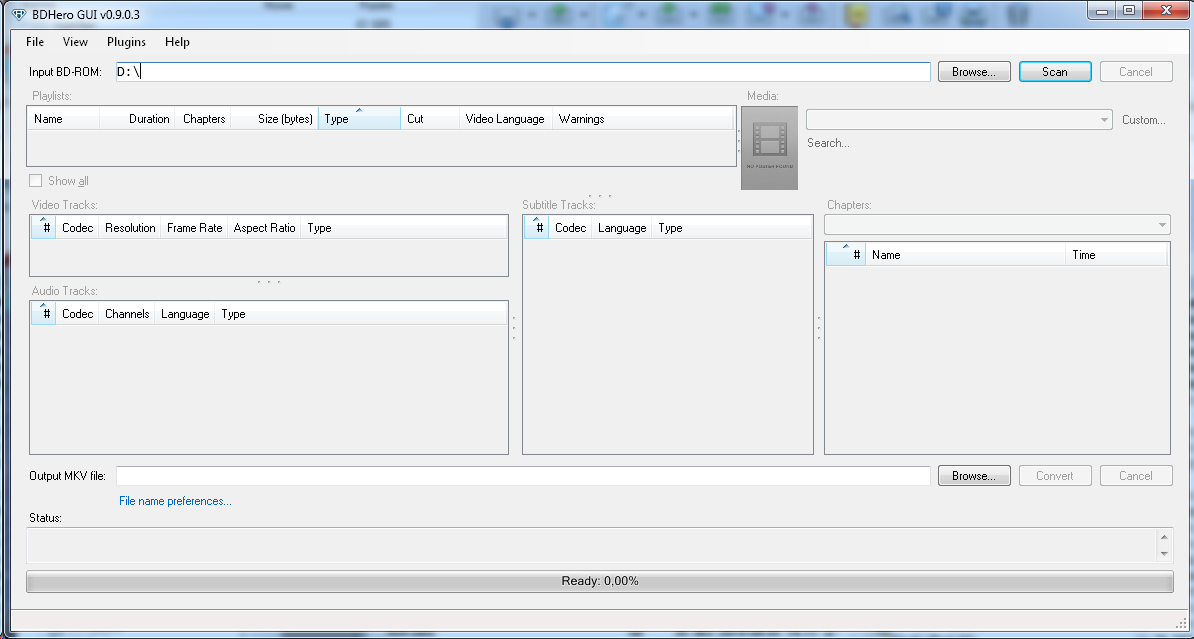Click the Ready progress bar
The width and height of the screenshot is (1194, 639).
click(600, 581)
